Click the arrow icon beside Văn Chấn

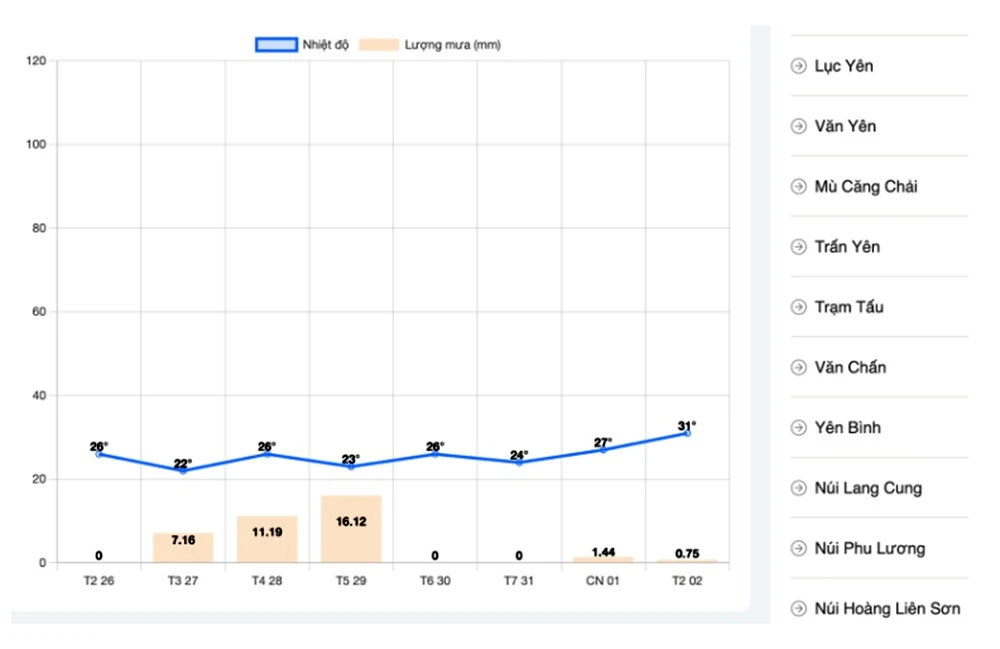(798, 367)
